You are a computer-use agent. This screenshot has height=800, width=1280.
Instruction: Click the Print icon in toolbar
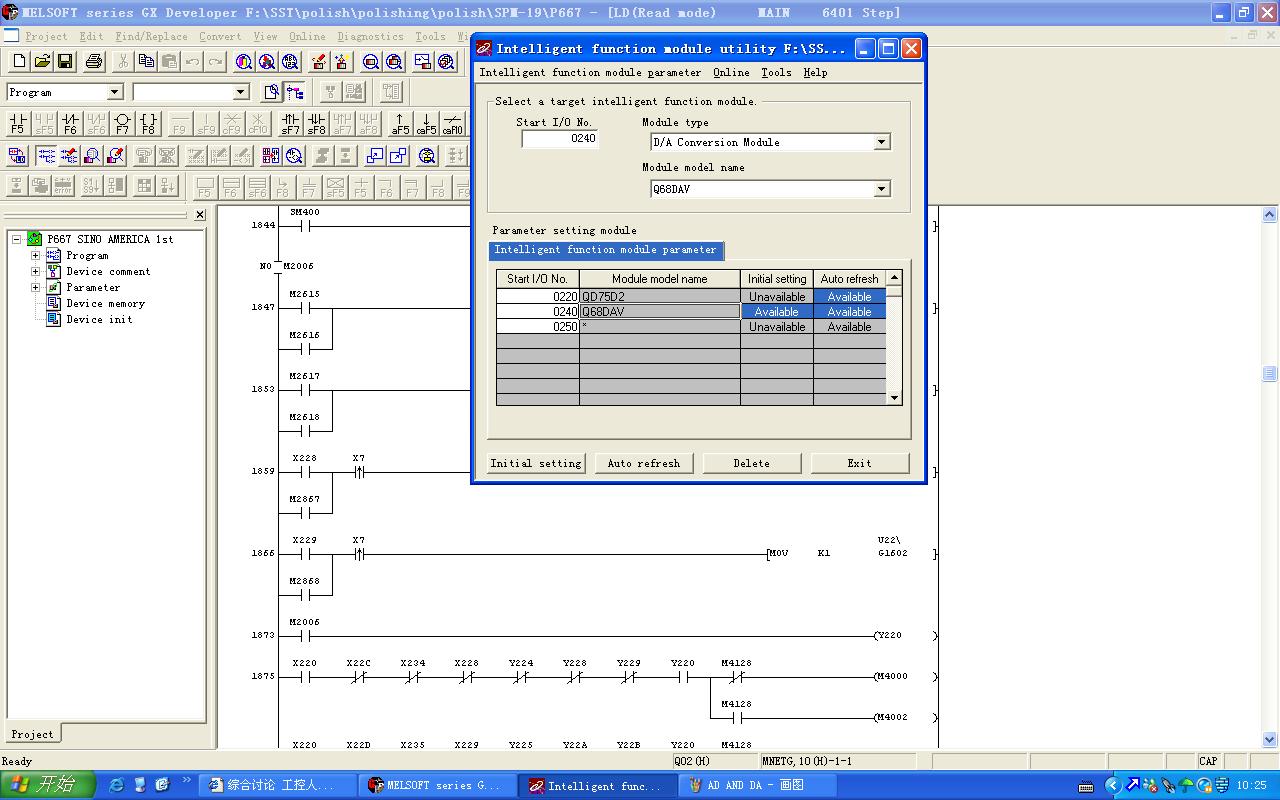point(94,62)
